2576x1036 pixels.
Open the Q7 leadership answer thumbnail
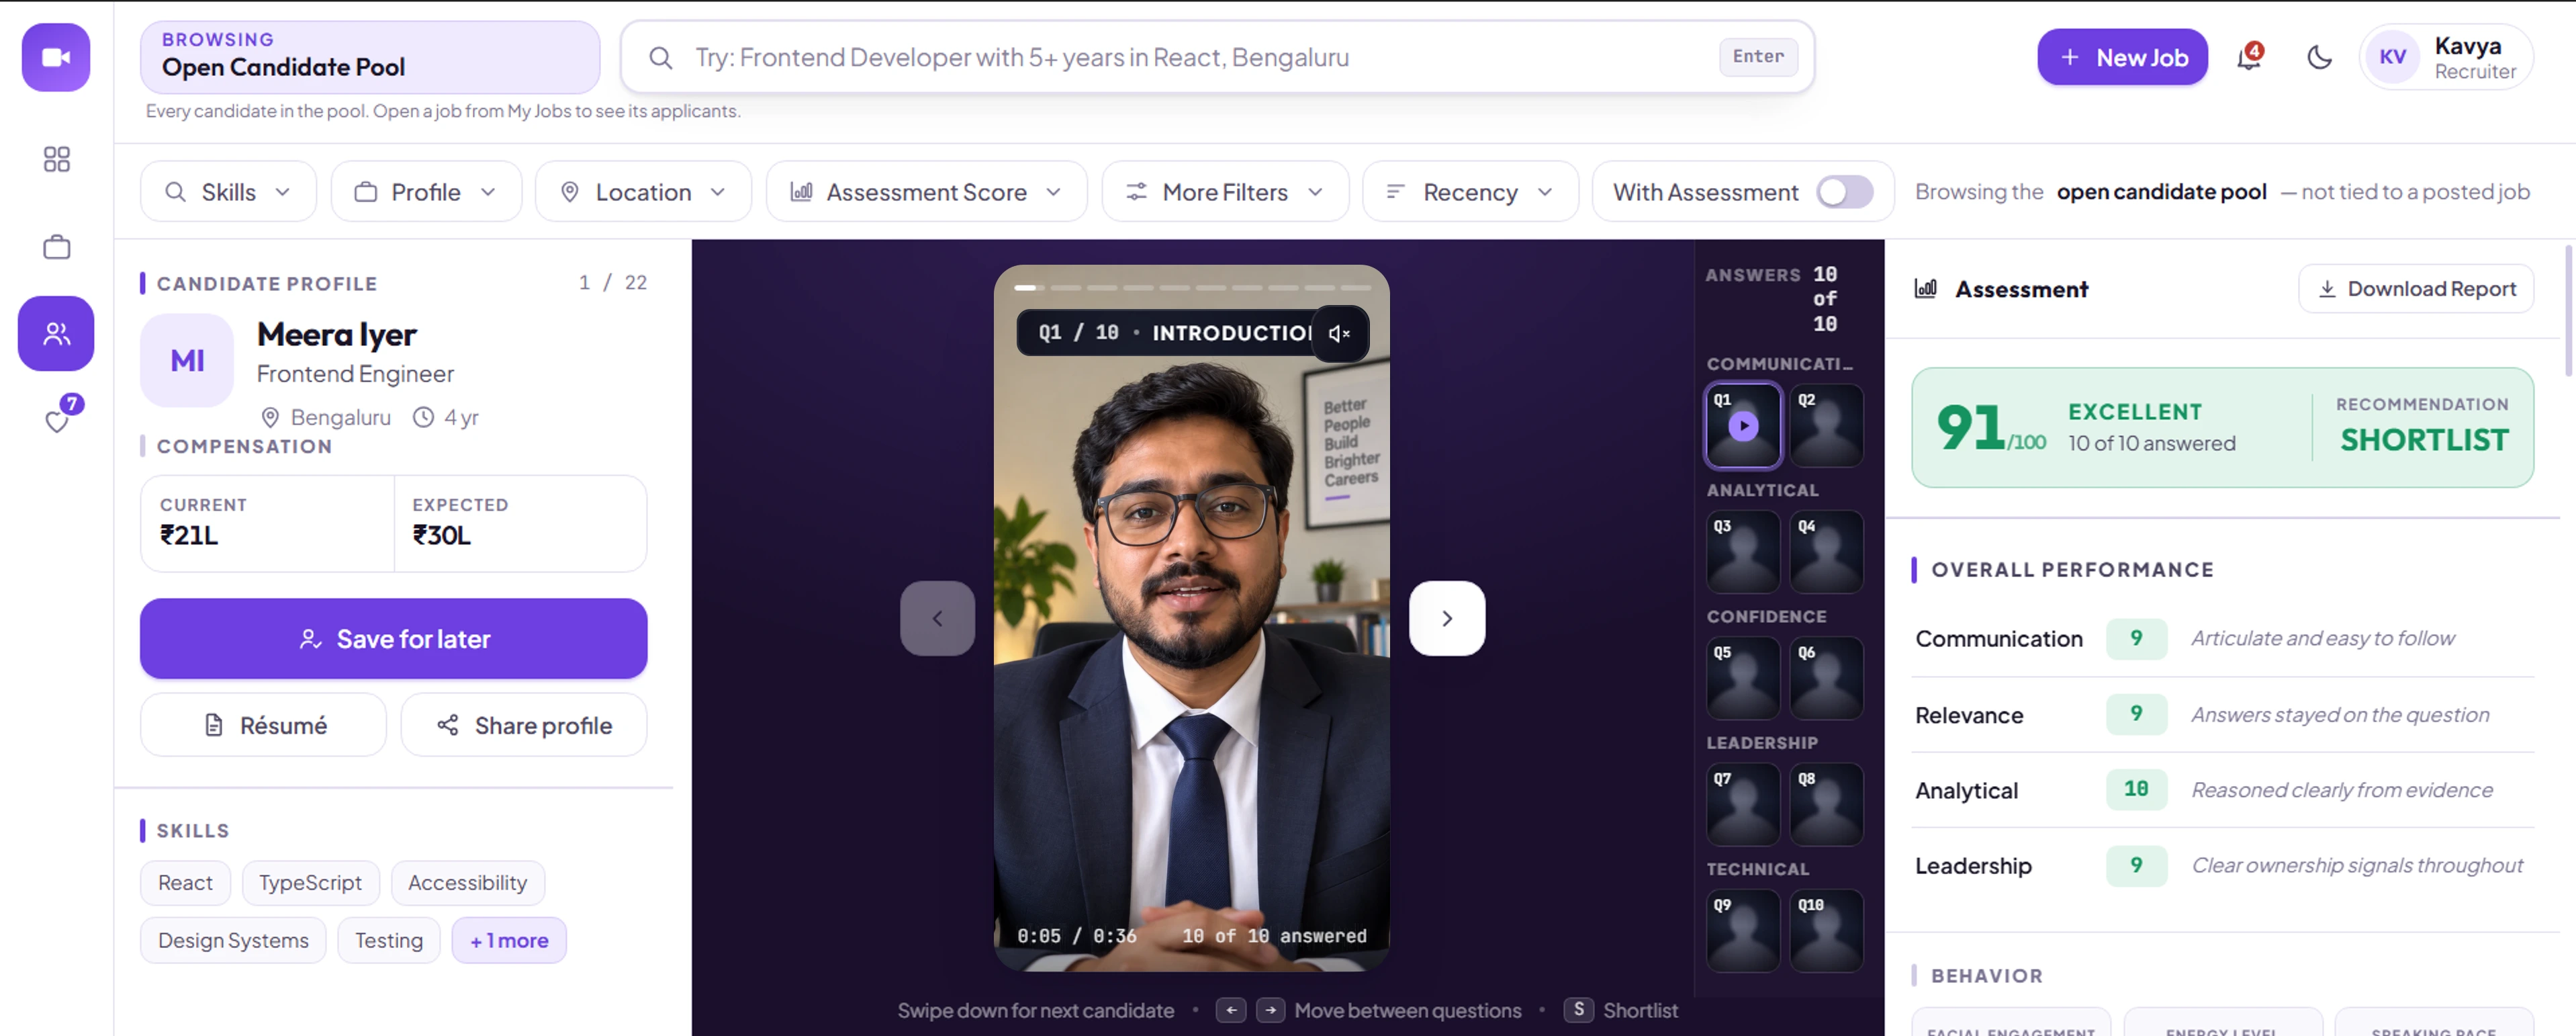(1742, 805)
